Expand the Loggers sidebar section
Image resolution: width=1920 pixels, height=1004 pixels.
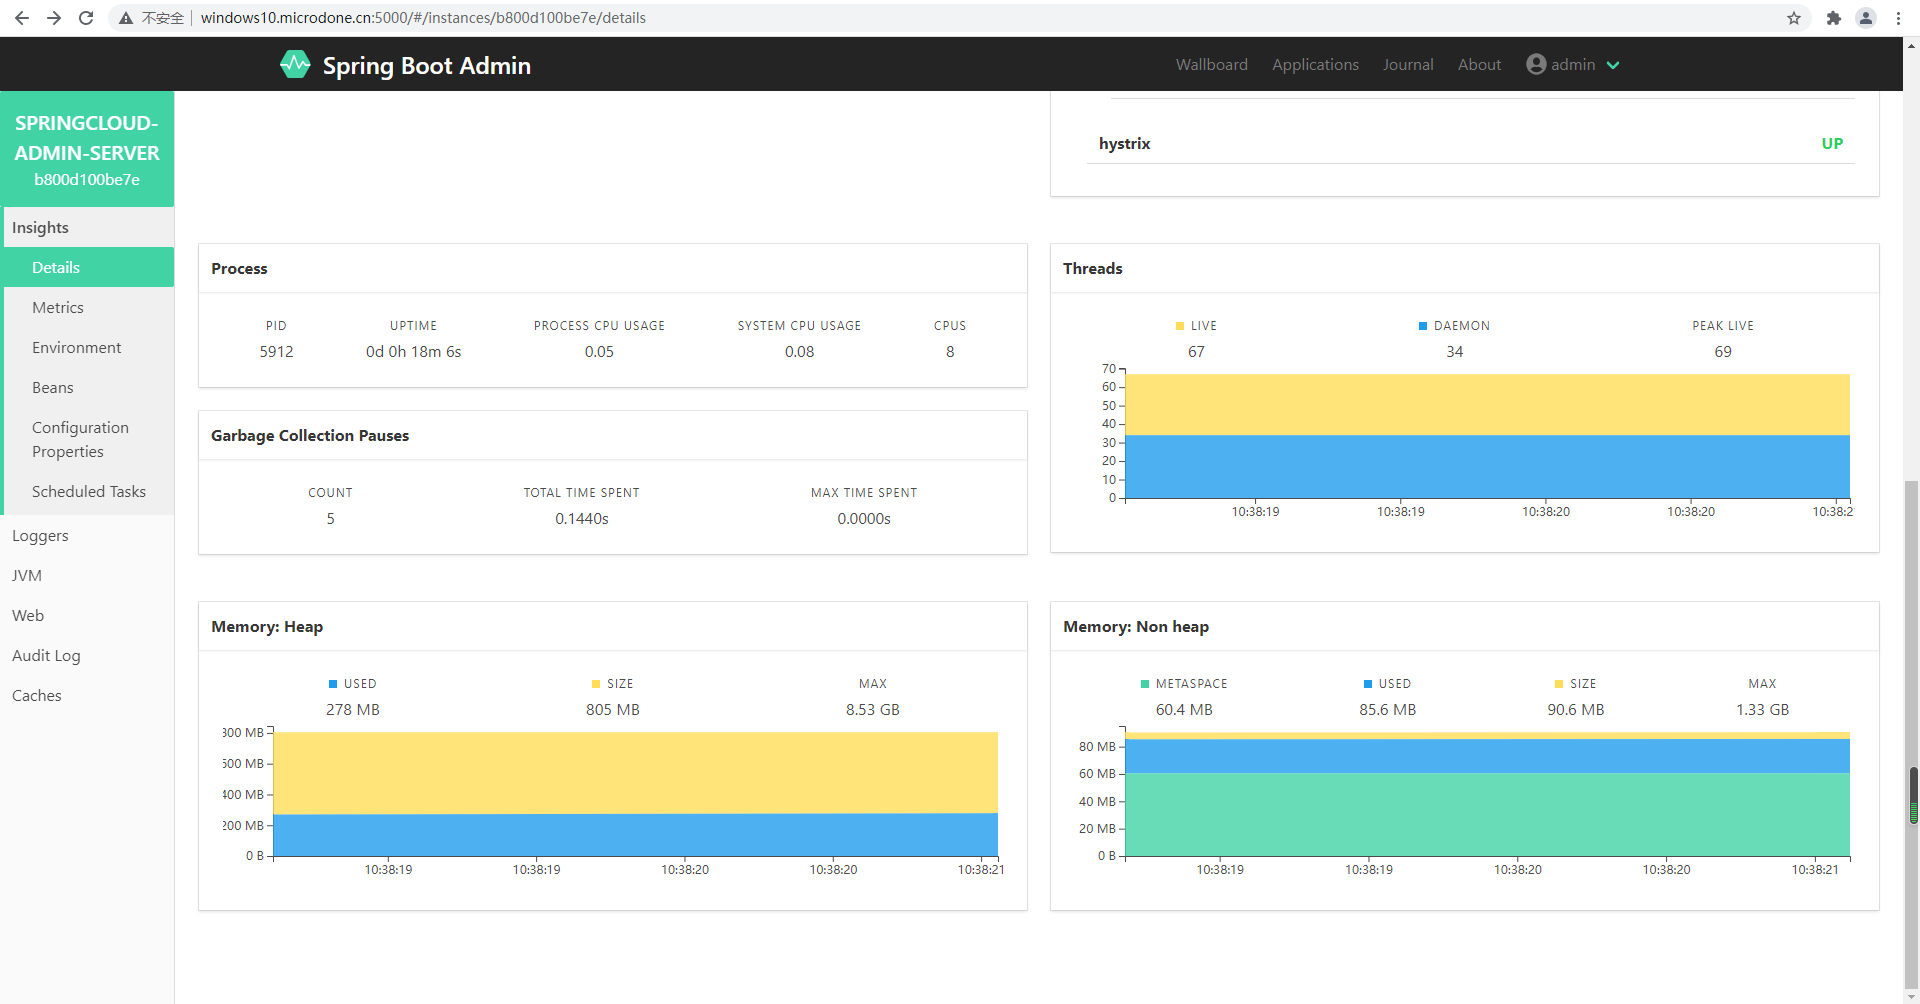coord(87,535)
